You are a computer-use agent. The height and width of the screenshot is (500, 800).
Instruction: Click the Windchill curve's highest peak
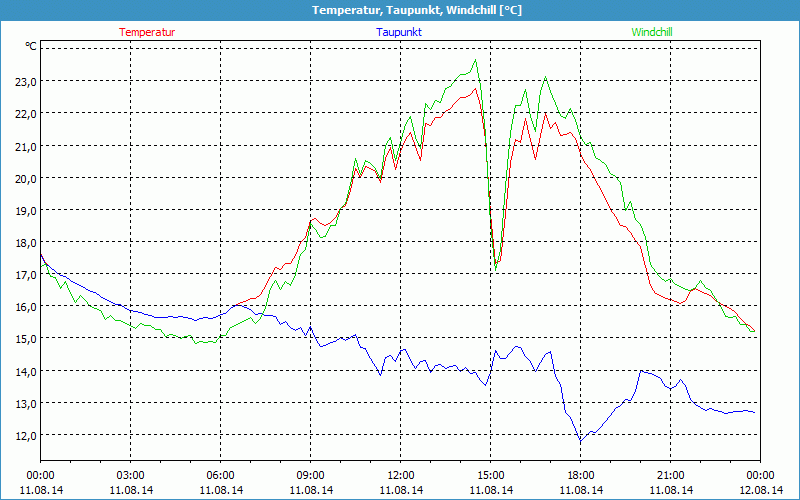(x=475, y=60)
